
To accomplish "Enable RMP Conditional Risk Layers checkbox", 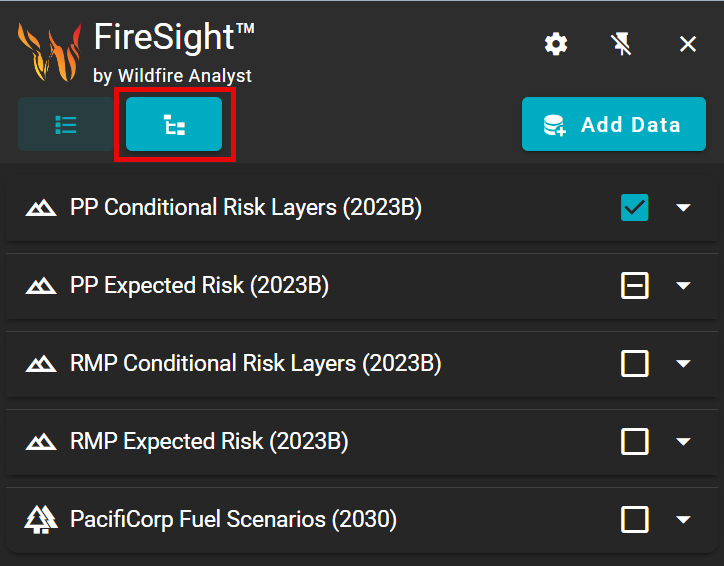I will click(635, 364).
